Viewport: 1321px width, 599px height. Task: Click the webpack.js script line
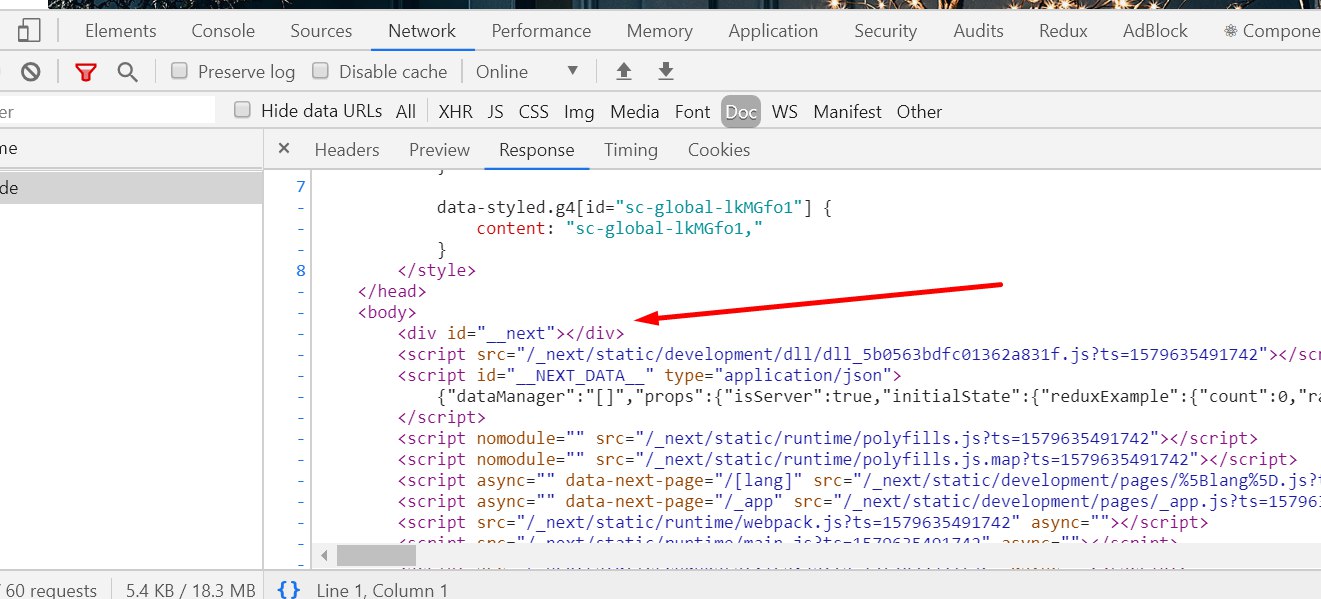[x=803, y=522]
